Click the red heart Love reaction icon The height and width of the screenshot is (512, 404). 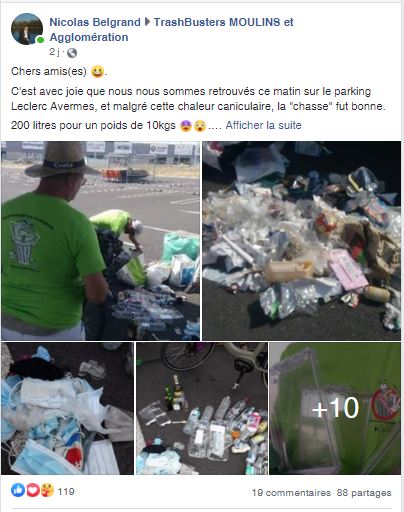pyautogui.click(x=32, y=490)
